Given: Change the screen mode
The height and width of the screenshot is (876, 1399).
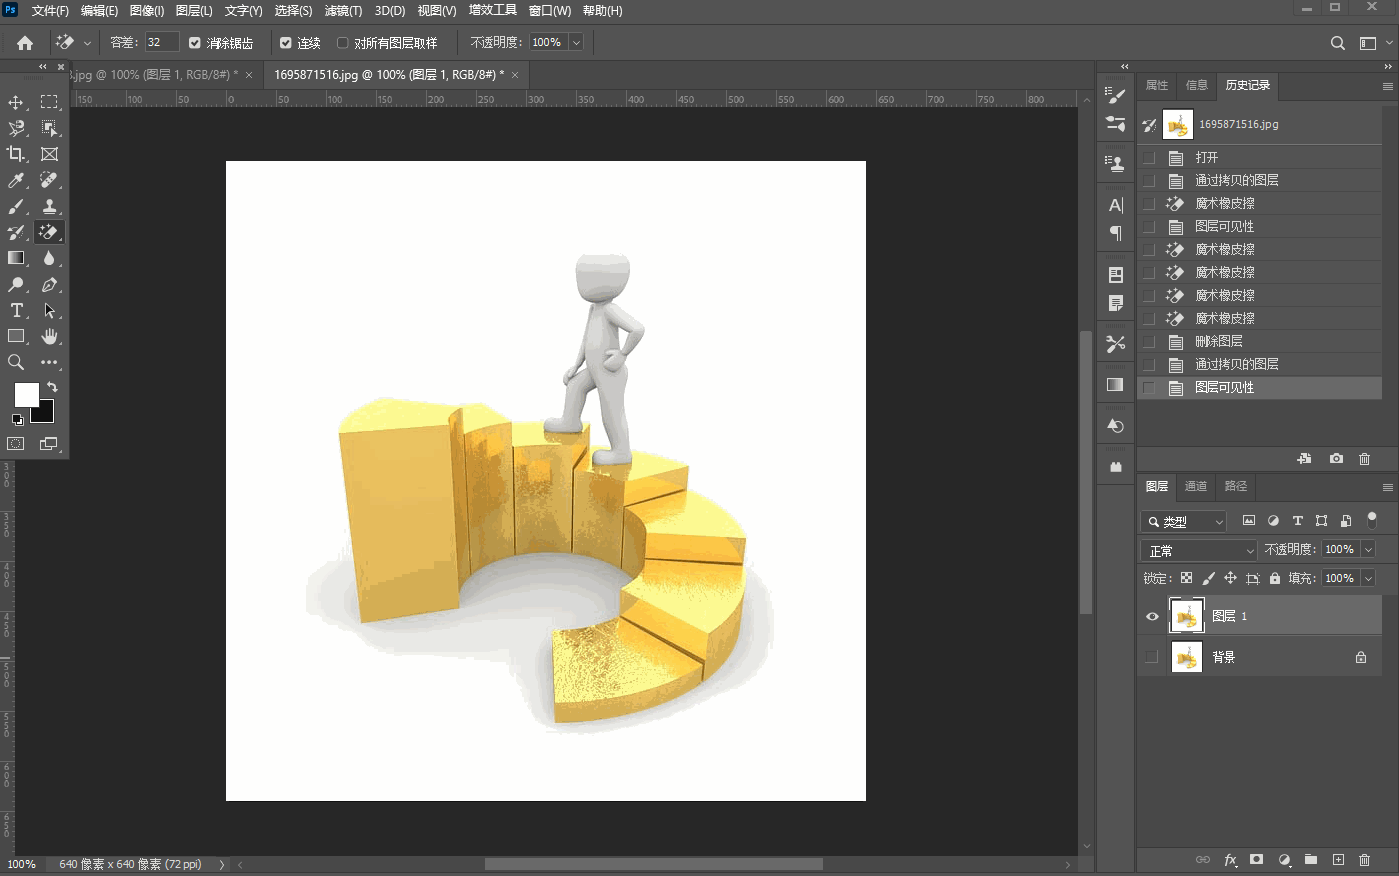Looking at the screenshot, I should (x=49, y=443).
